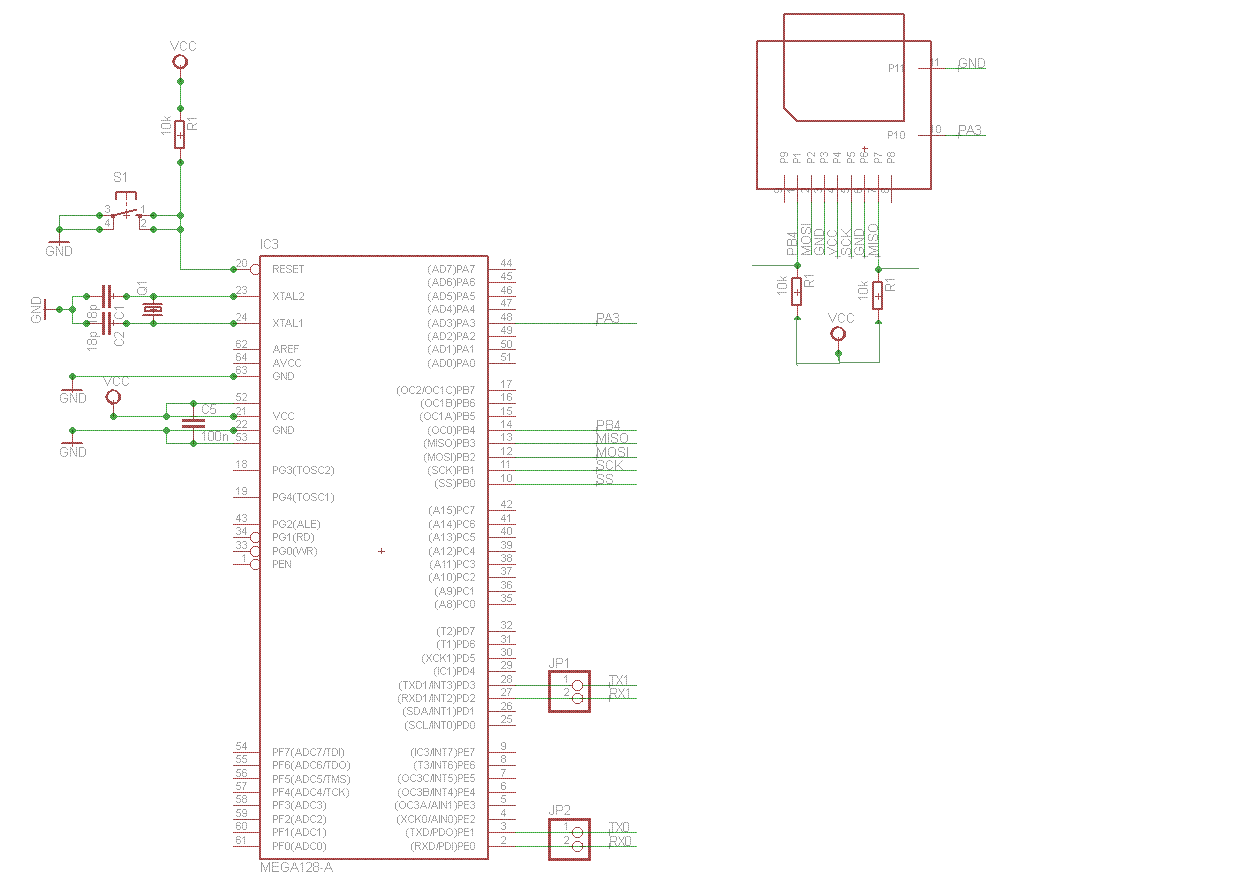This screenshot has height=884, width=1236.
Task: Click the (MISO)PB3 pin label
Action: pyautogui.click(x=449, y=443)
